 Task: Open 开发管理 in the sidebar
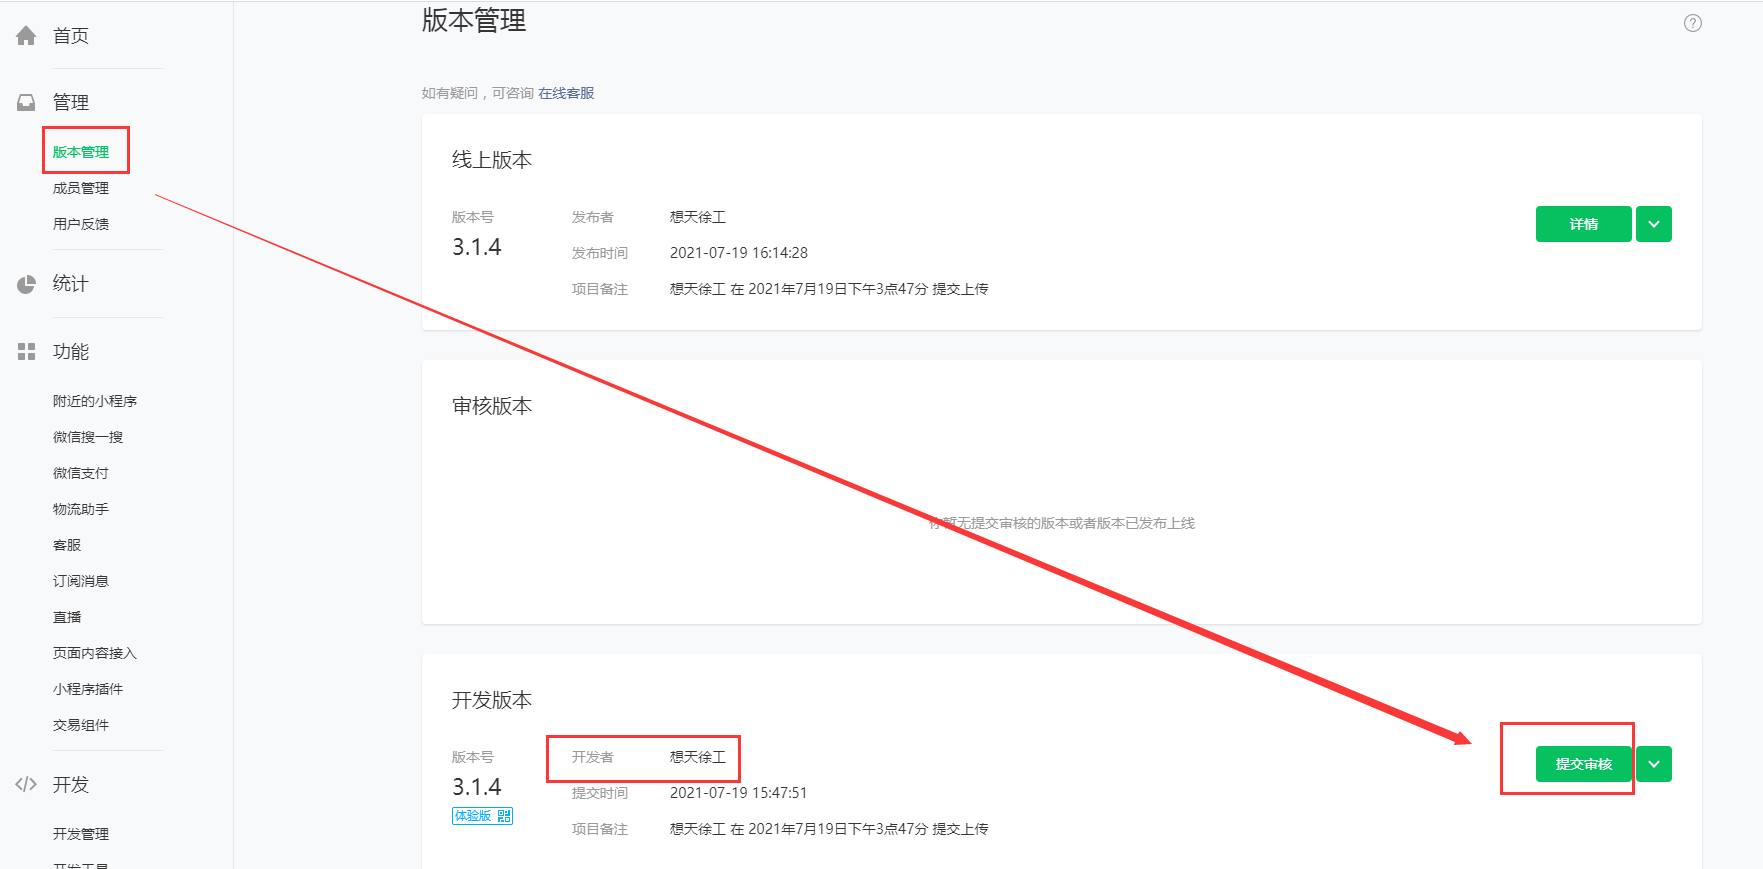tap(81, 834)
